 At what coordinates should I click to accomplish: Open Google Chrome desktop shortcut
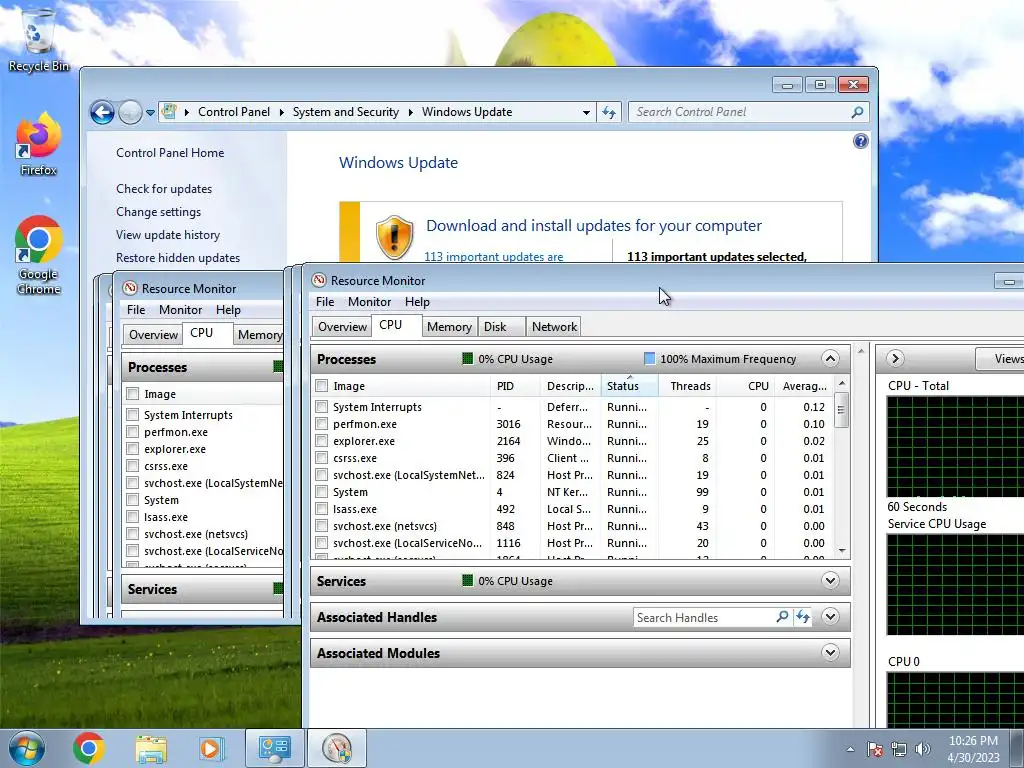(x=39, y=255)
